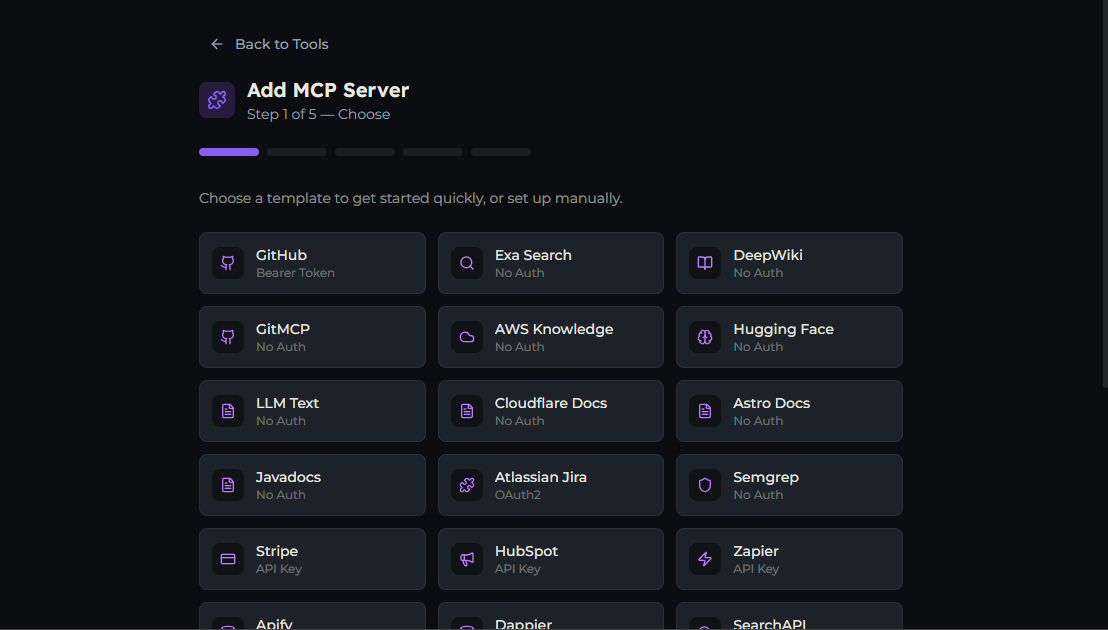Screen dimensions: 1108x630
Task: Choose the Stripe template title
Action: [x=276, y=552]
